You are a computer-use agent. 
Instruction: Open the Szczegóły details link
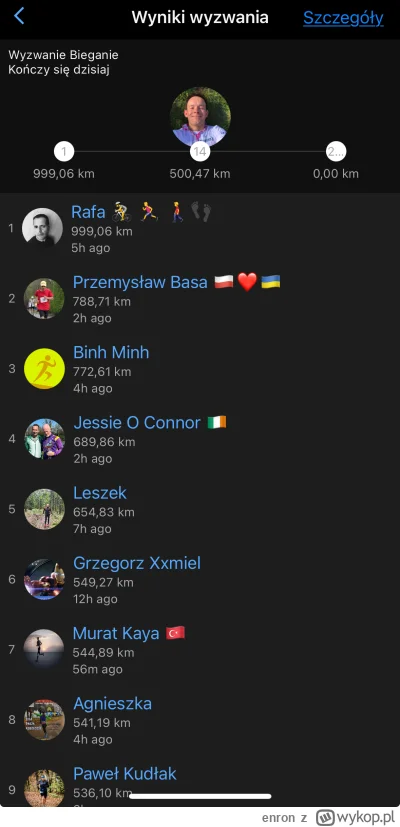343,17
